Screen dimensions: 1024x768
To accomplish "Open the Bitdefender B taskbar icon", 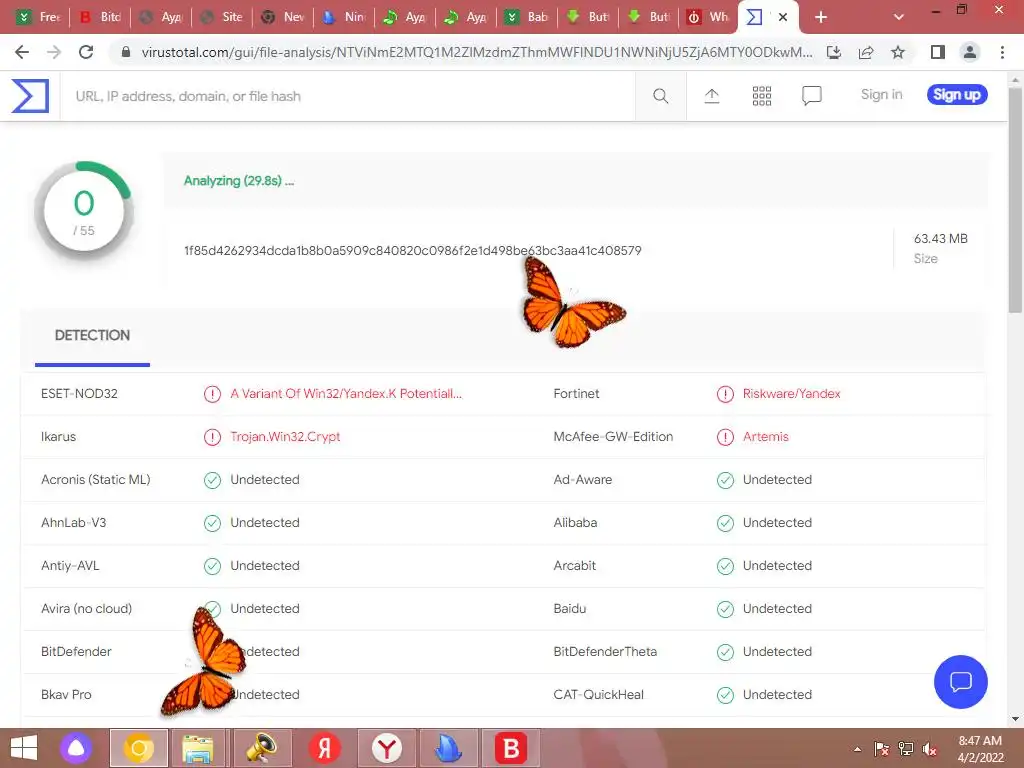I will pos(511,748).
